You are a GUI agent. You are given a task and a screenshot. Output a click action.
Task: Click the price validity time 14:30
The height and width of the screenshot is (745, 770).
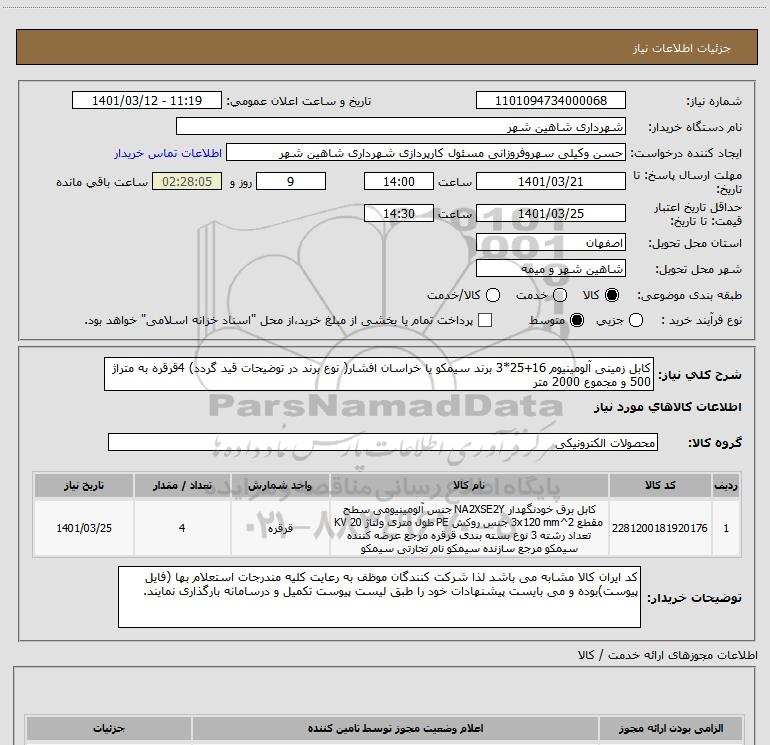click(399, 213)
